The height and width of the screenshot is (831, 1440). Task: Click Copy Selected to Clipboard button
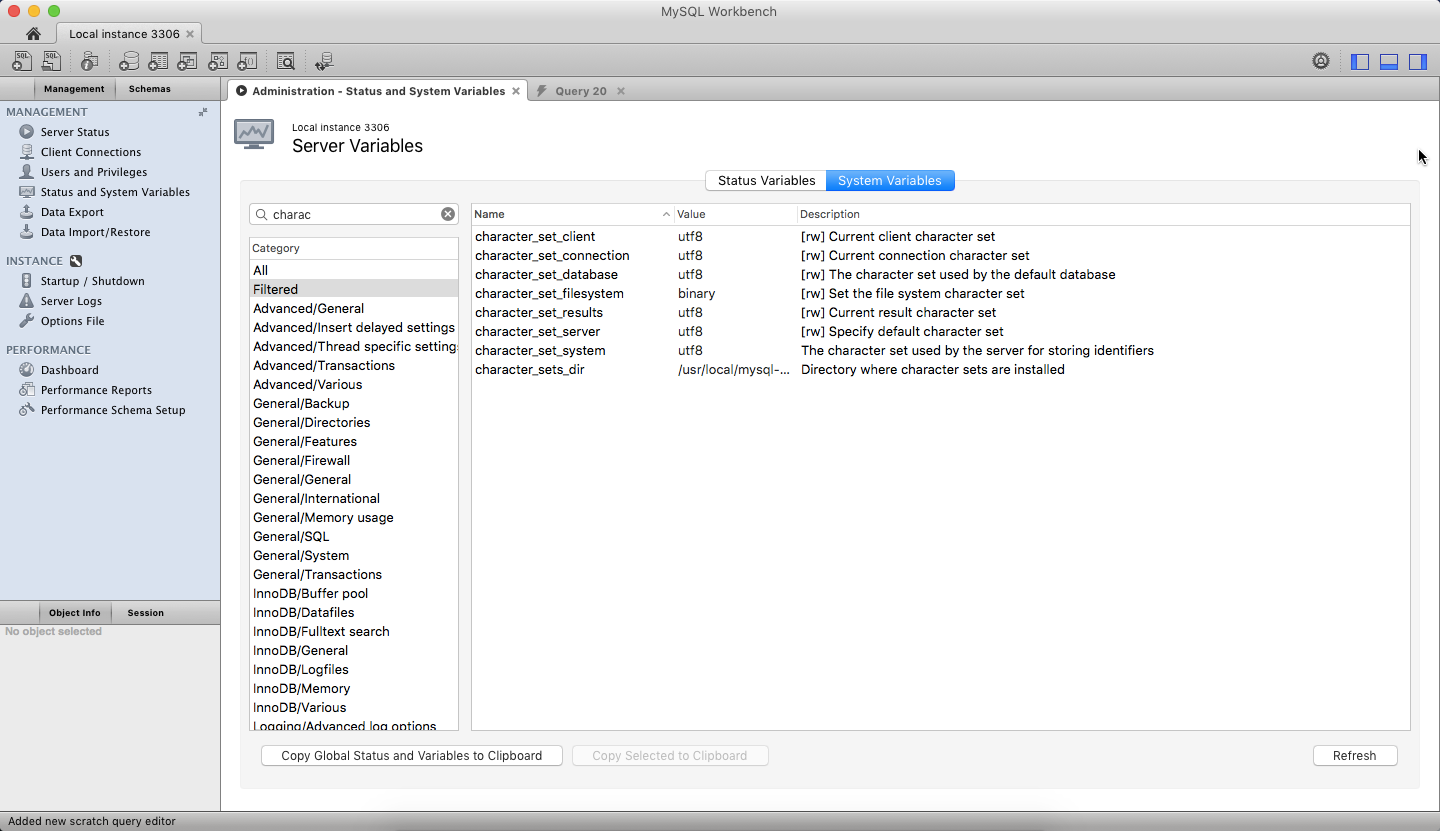point(670,756)
